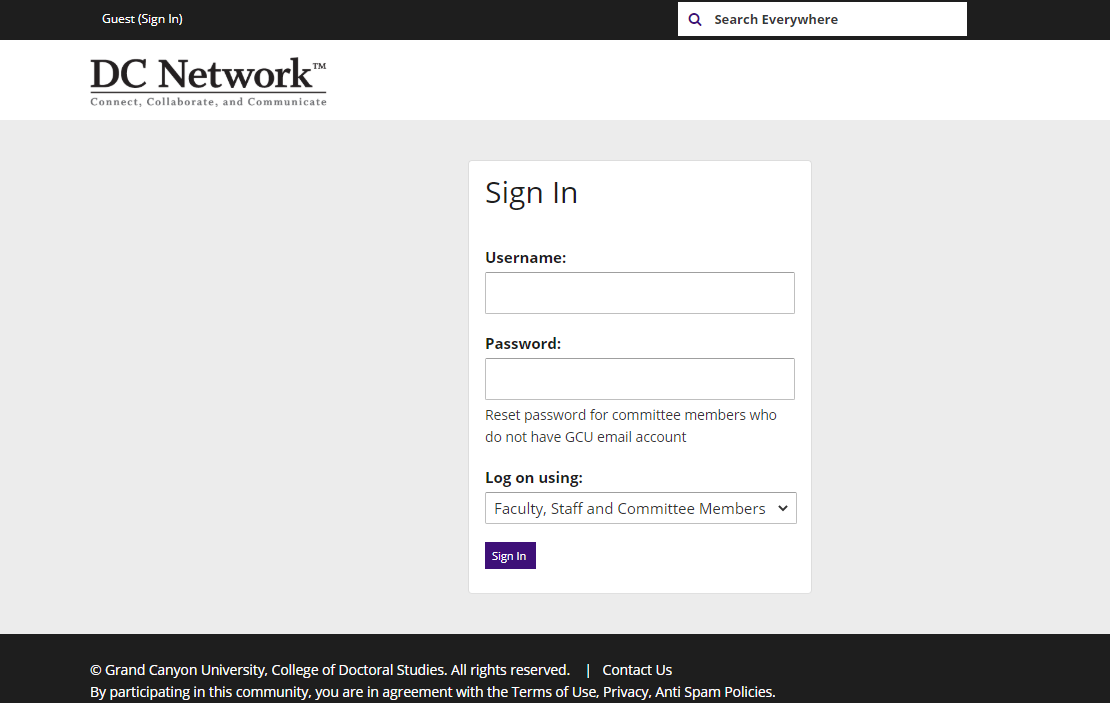
Task: Click into the Username input box
Action: tap(640, 293)
